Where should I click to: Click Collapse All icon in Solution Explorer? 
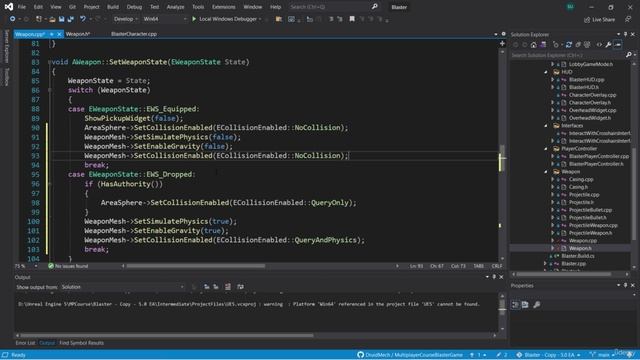[578, 44]
